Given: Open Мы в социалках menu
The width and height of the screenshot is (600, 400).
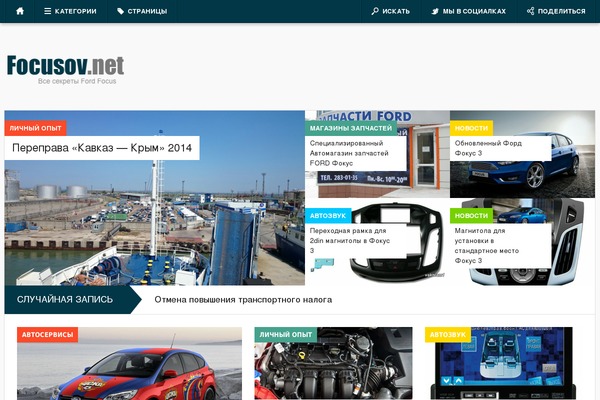Looking at the screenshot, I should point(468,11).
